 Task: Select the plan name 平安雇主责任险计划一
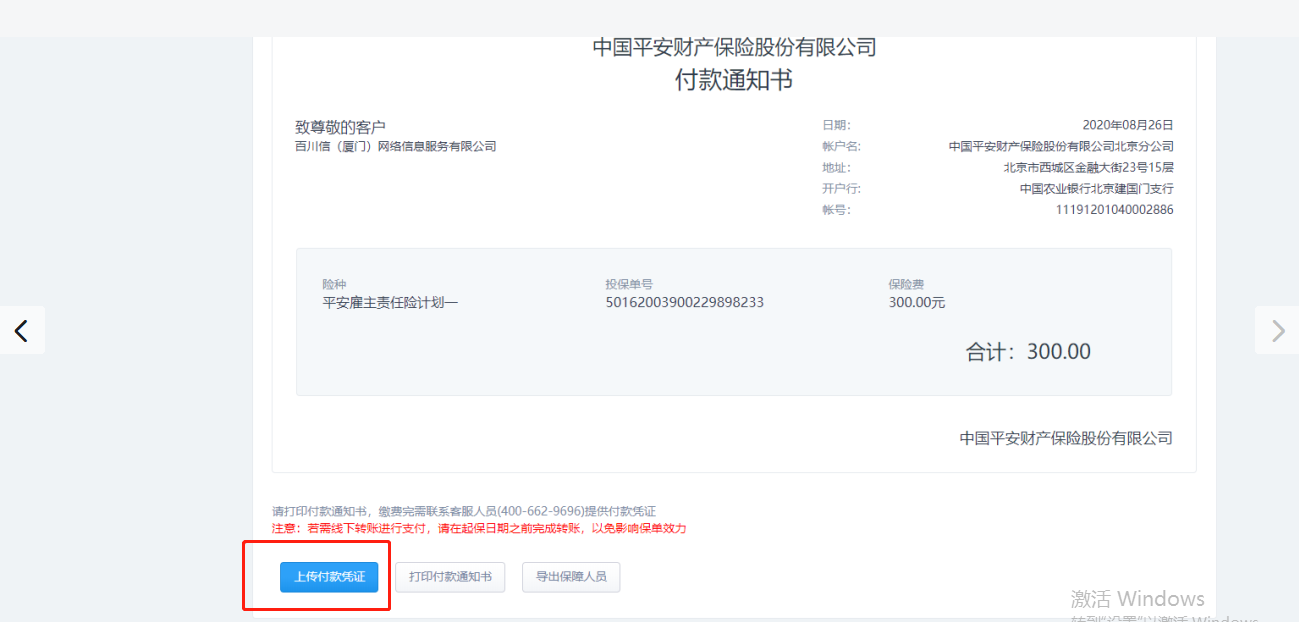pyautogui.click(x=390, y=302)
